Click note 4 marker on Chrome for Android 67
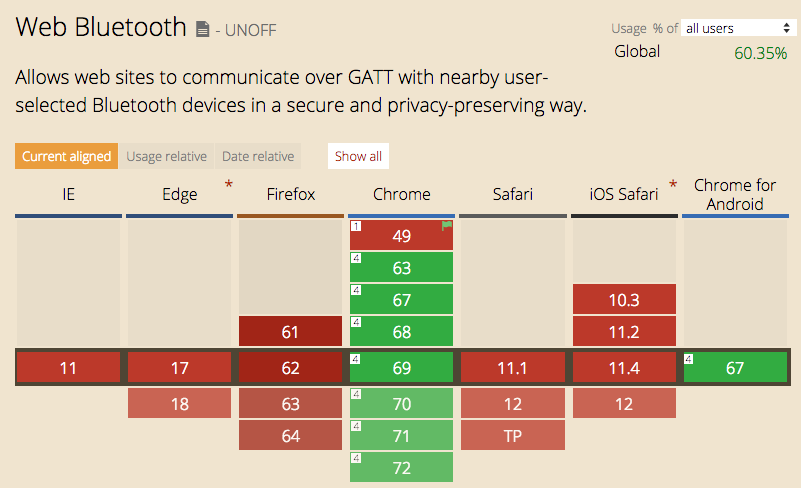Viewport: 801px width, 488px height. (690, 358)
